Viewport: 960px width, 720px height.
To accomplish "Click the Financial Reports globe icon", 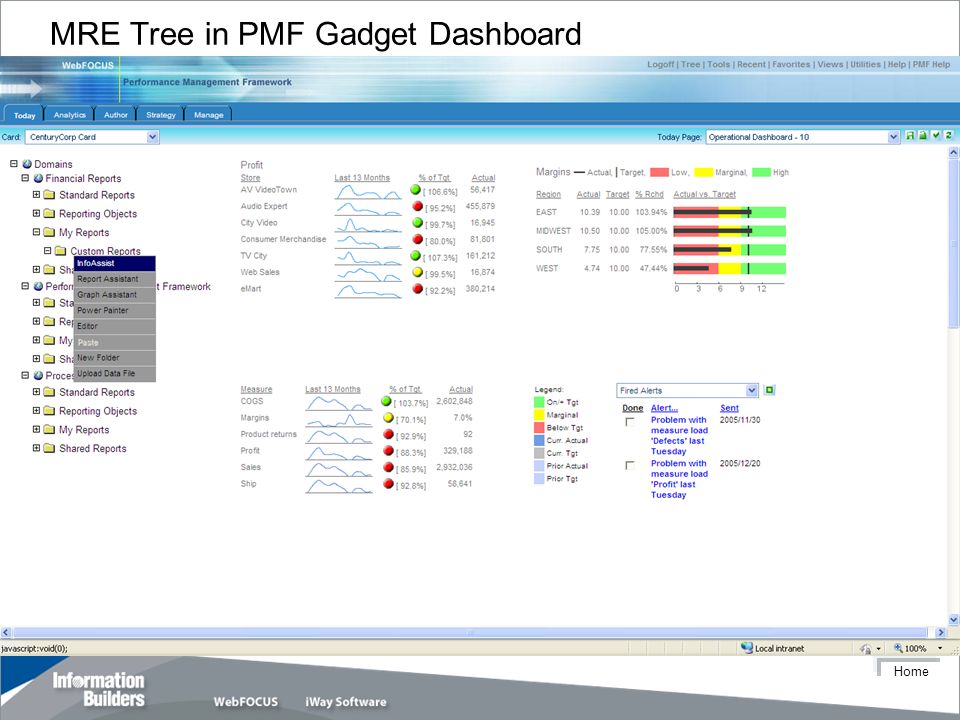I will pyautogui.click(x=38, y=178).
